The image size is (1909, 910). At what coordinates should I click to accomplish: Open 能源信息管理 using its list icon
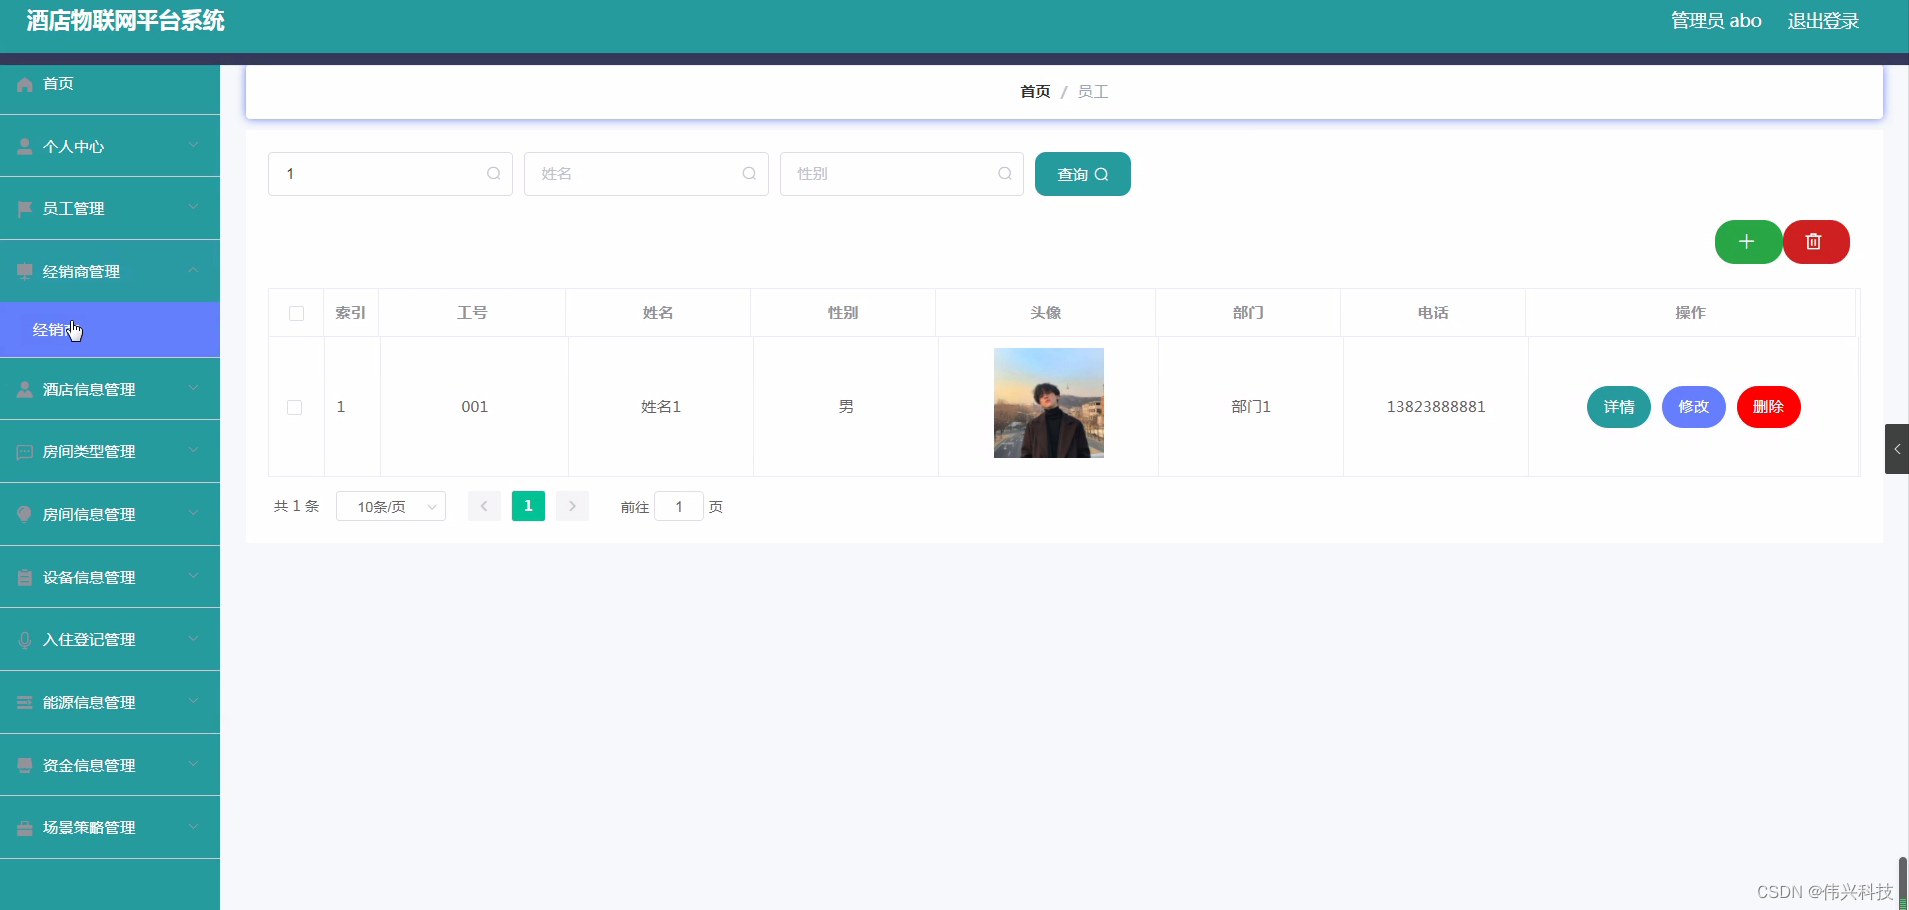pyautogui.click(x=24, y=702)
